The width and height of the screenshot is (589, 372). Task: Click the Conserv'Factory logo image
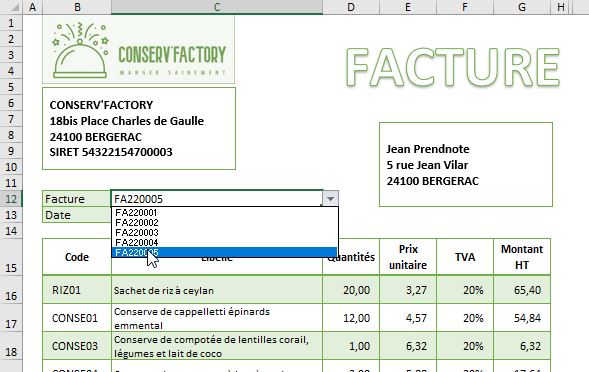[139, 50]
